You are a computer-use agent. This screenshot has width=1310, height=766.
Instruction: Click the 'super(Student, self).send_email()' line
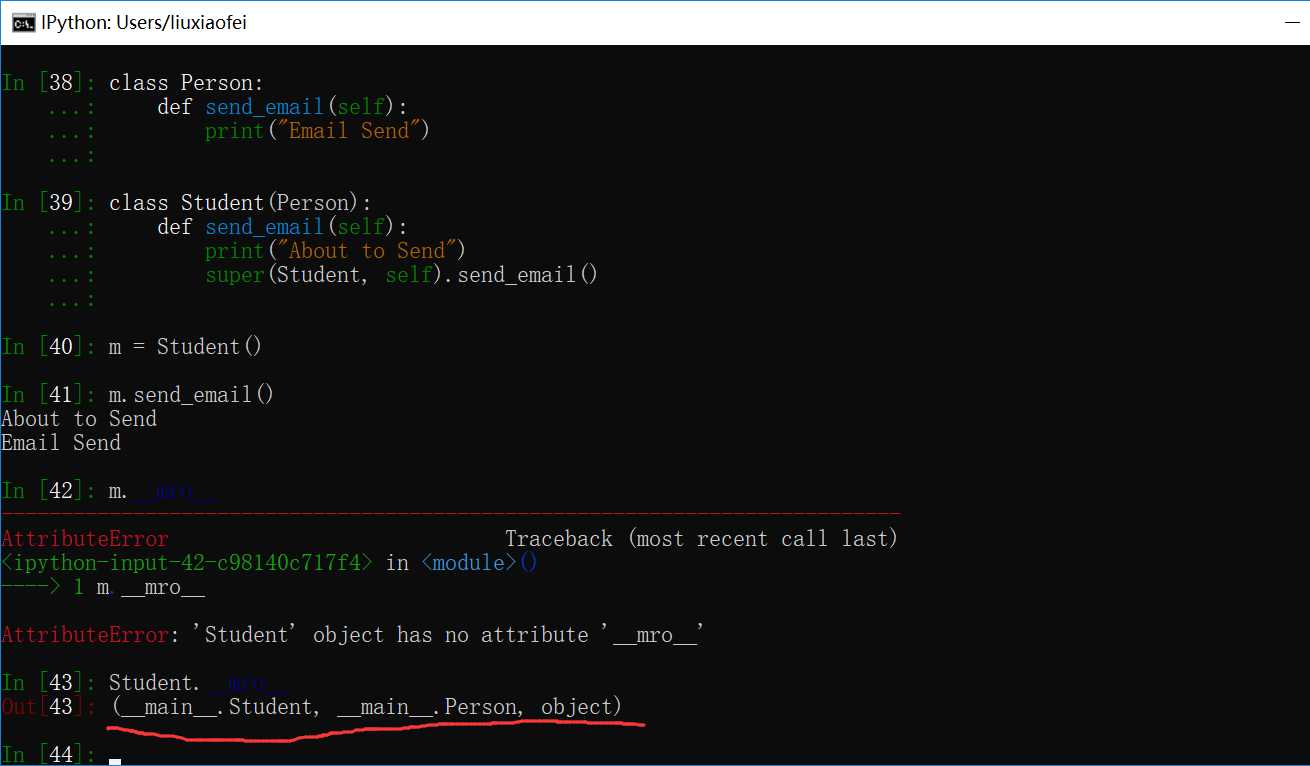pyautogui.click(x=401, y=275)
